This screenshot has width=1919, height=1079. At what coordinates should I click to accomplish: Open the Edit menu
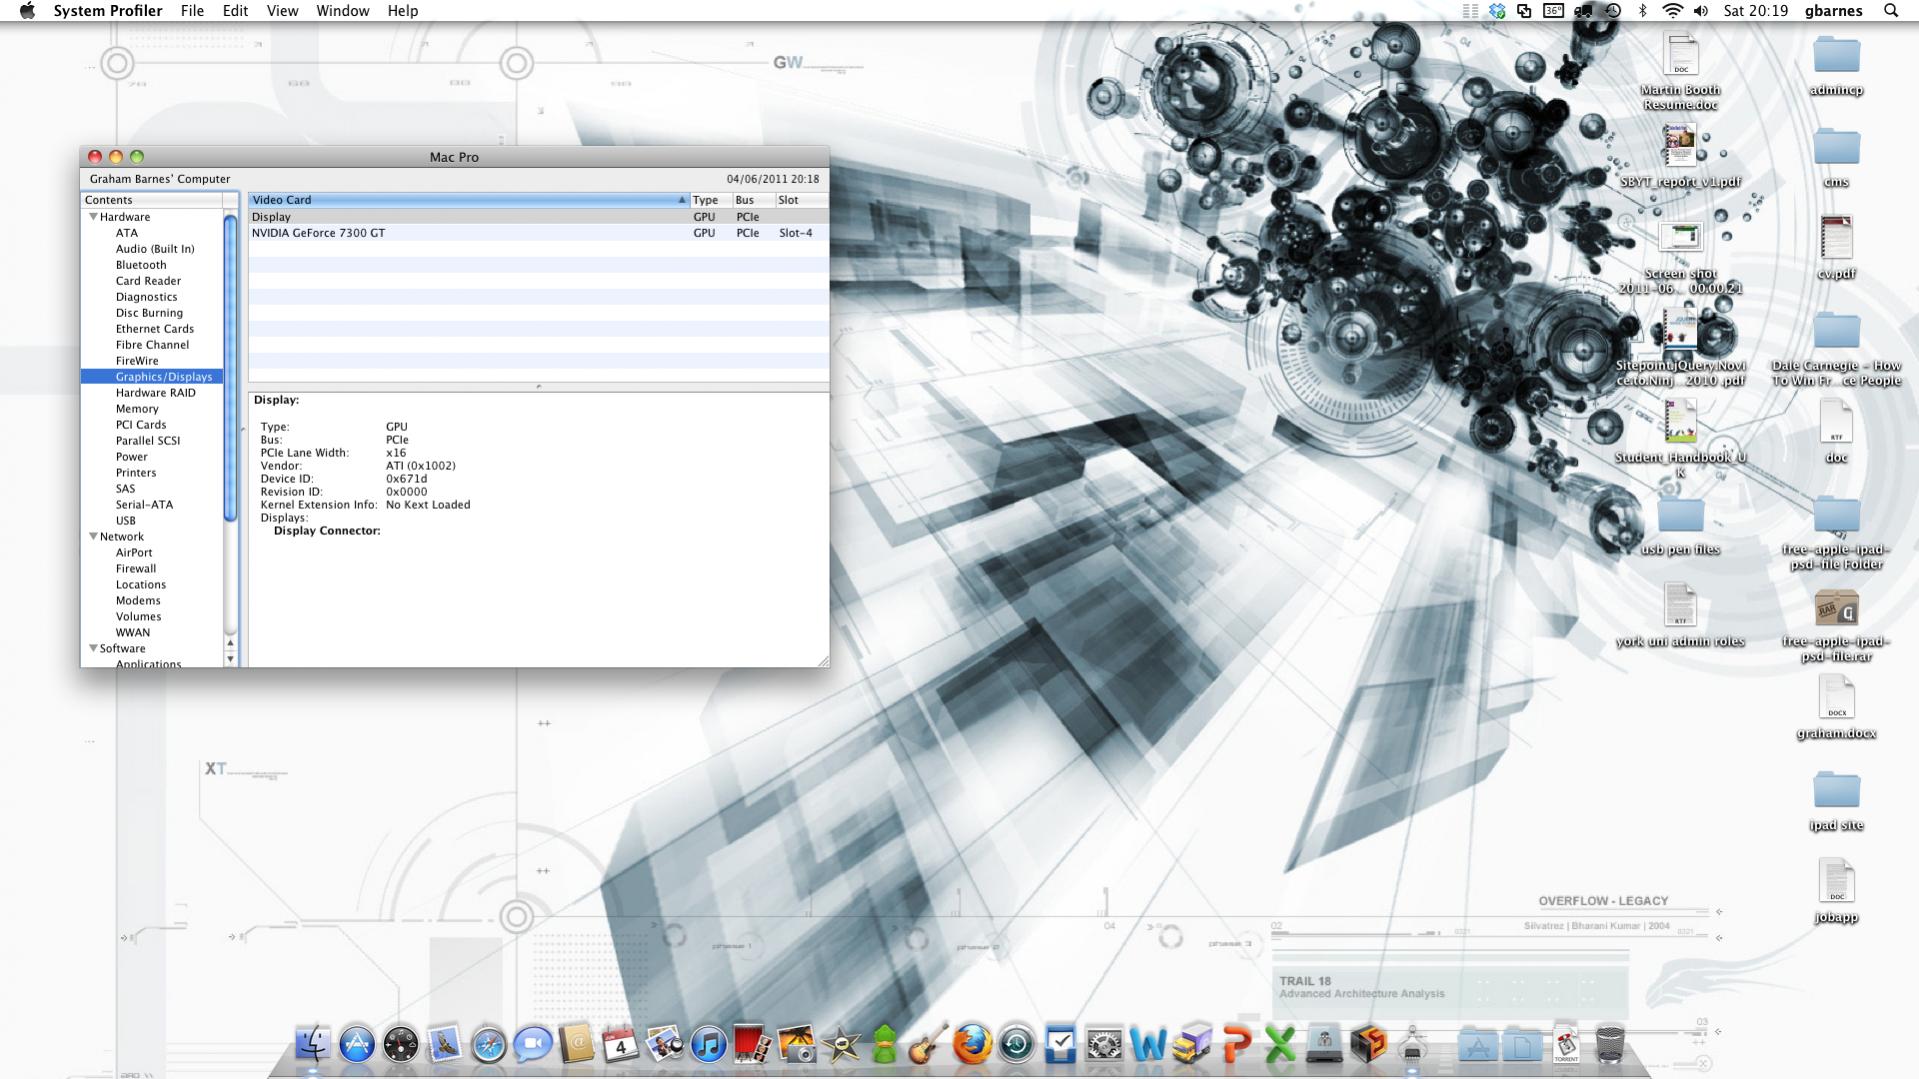pos(235,11)
